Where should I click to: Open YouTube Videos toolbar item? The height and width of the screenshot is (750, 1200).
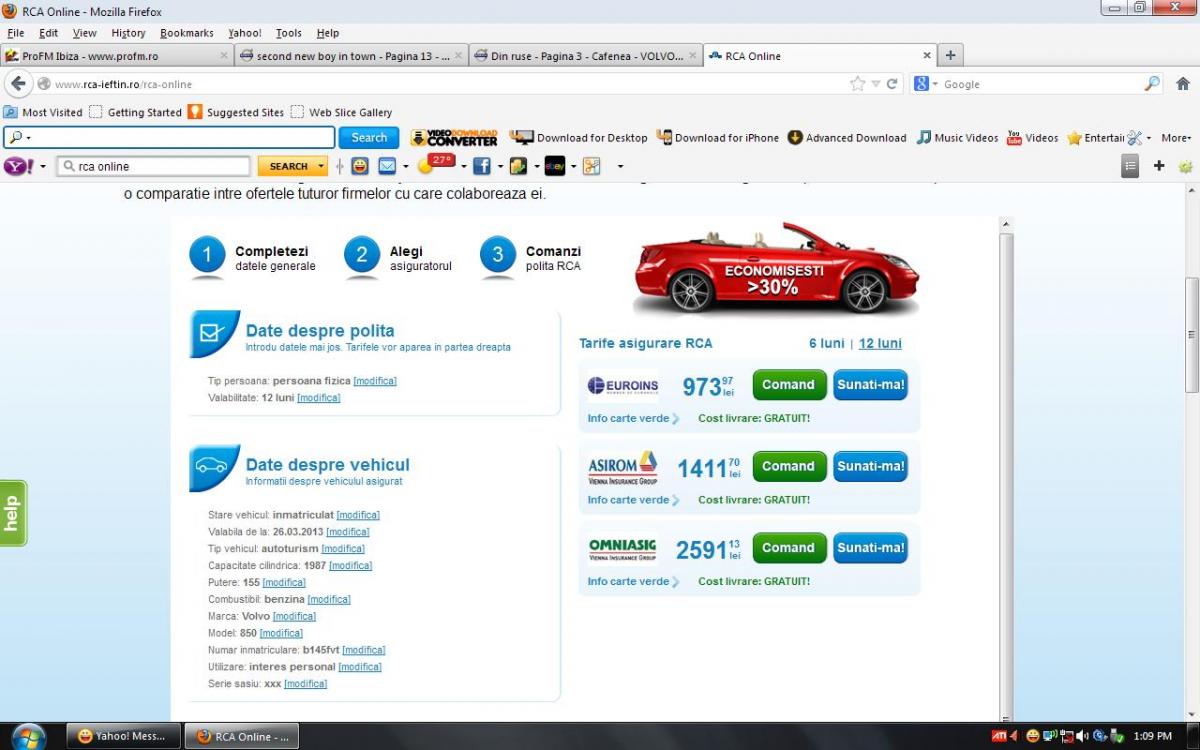pyautogui.click(x=1032, y=138)
